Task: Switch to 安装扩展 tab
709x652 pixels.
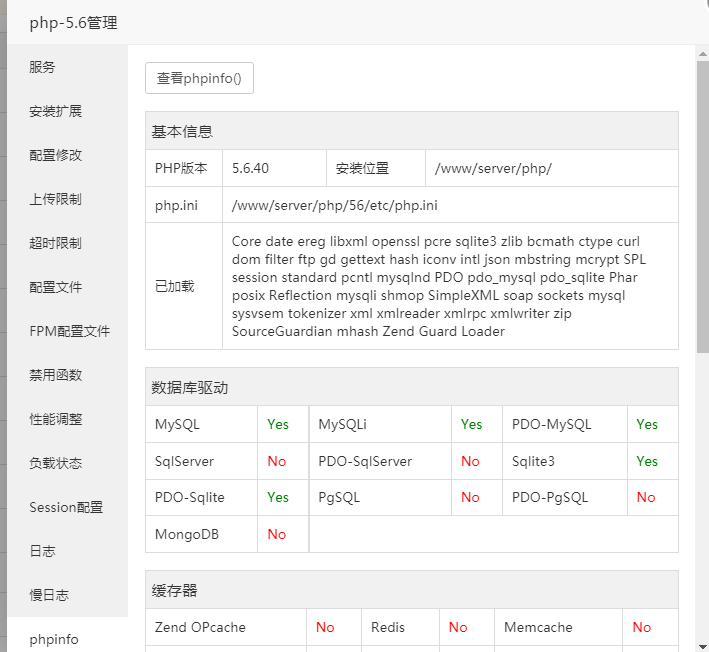Action: coord(55,111)
